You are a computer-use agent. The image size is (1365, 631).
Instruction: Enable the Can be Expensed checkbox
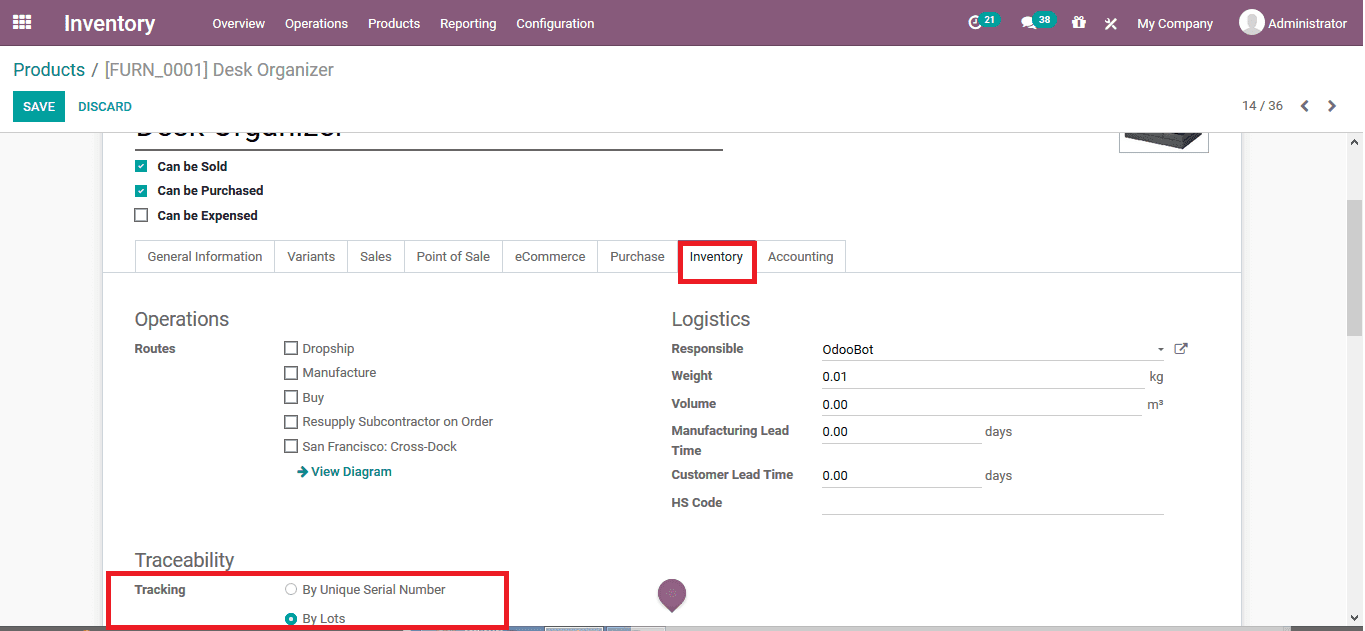point(141,215)
